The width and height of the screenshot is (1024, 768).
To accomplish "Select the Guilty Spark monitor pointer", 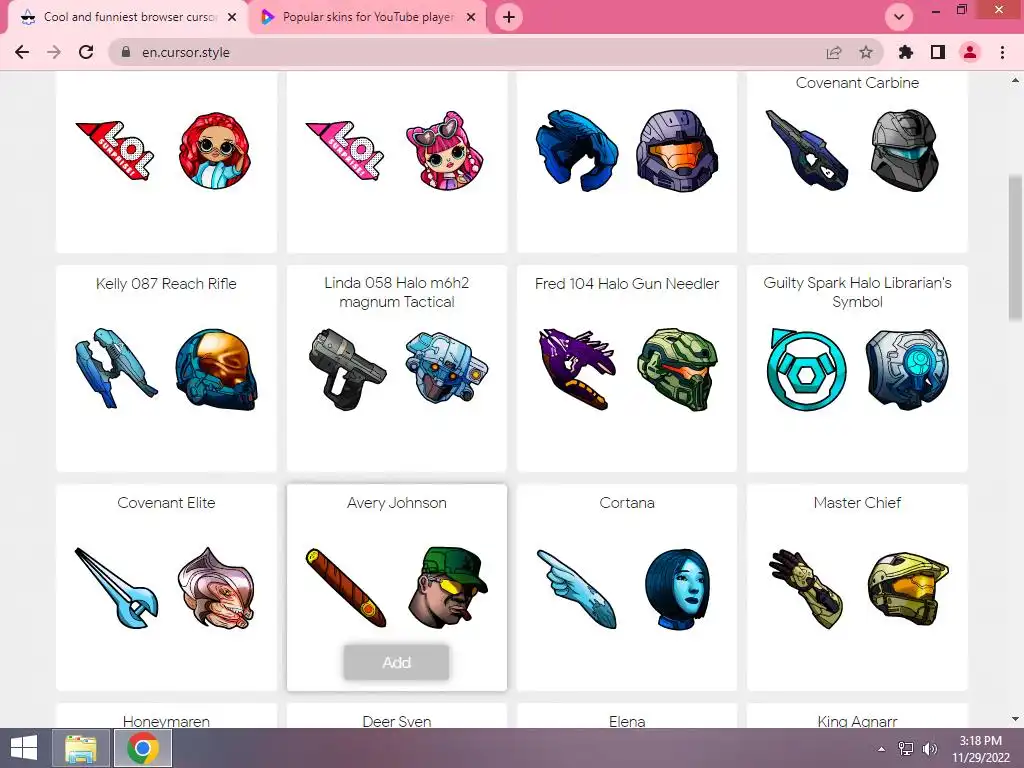I will pos(907,369).
